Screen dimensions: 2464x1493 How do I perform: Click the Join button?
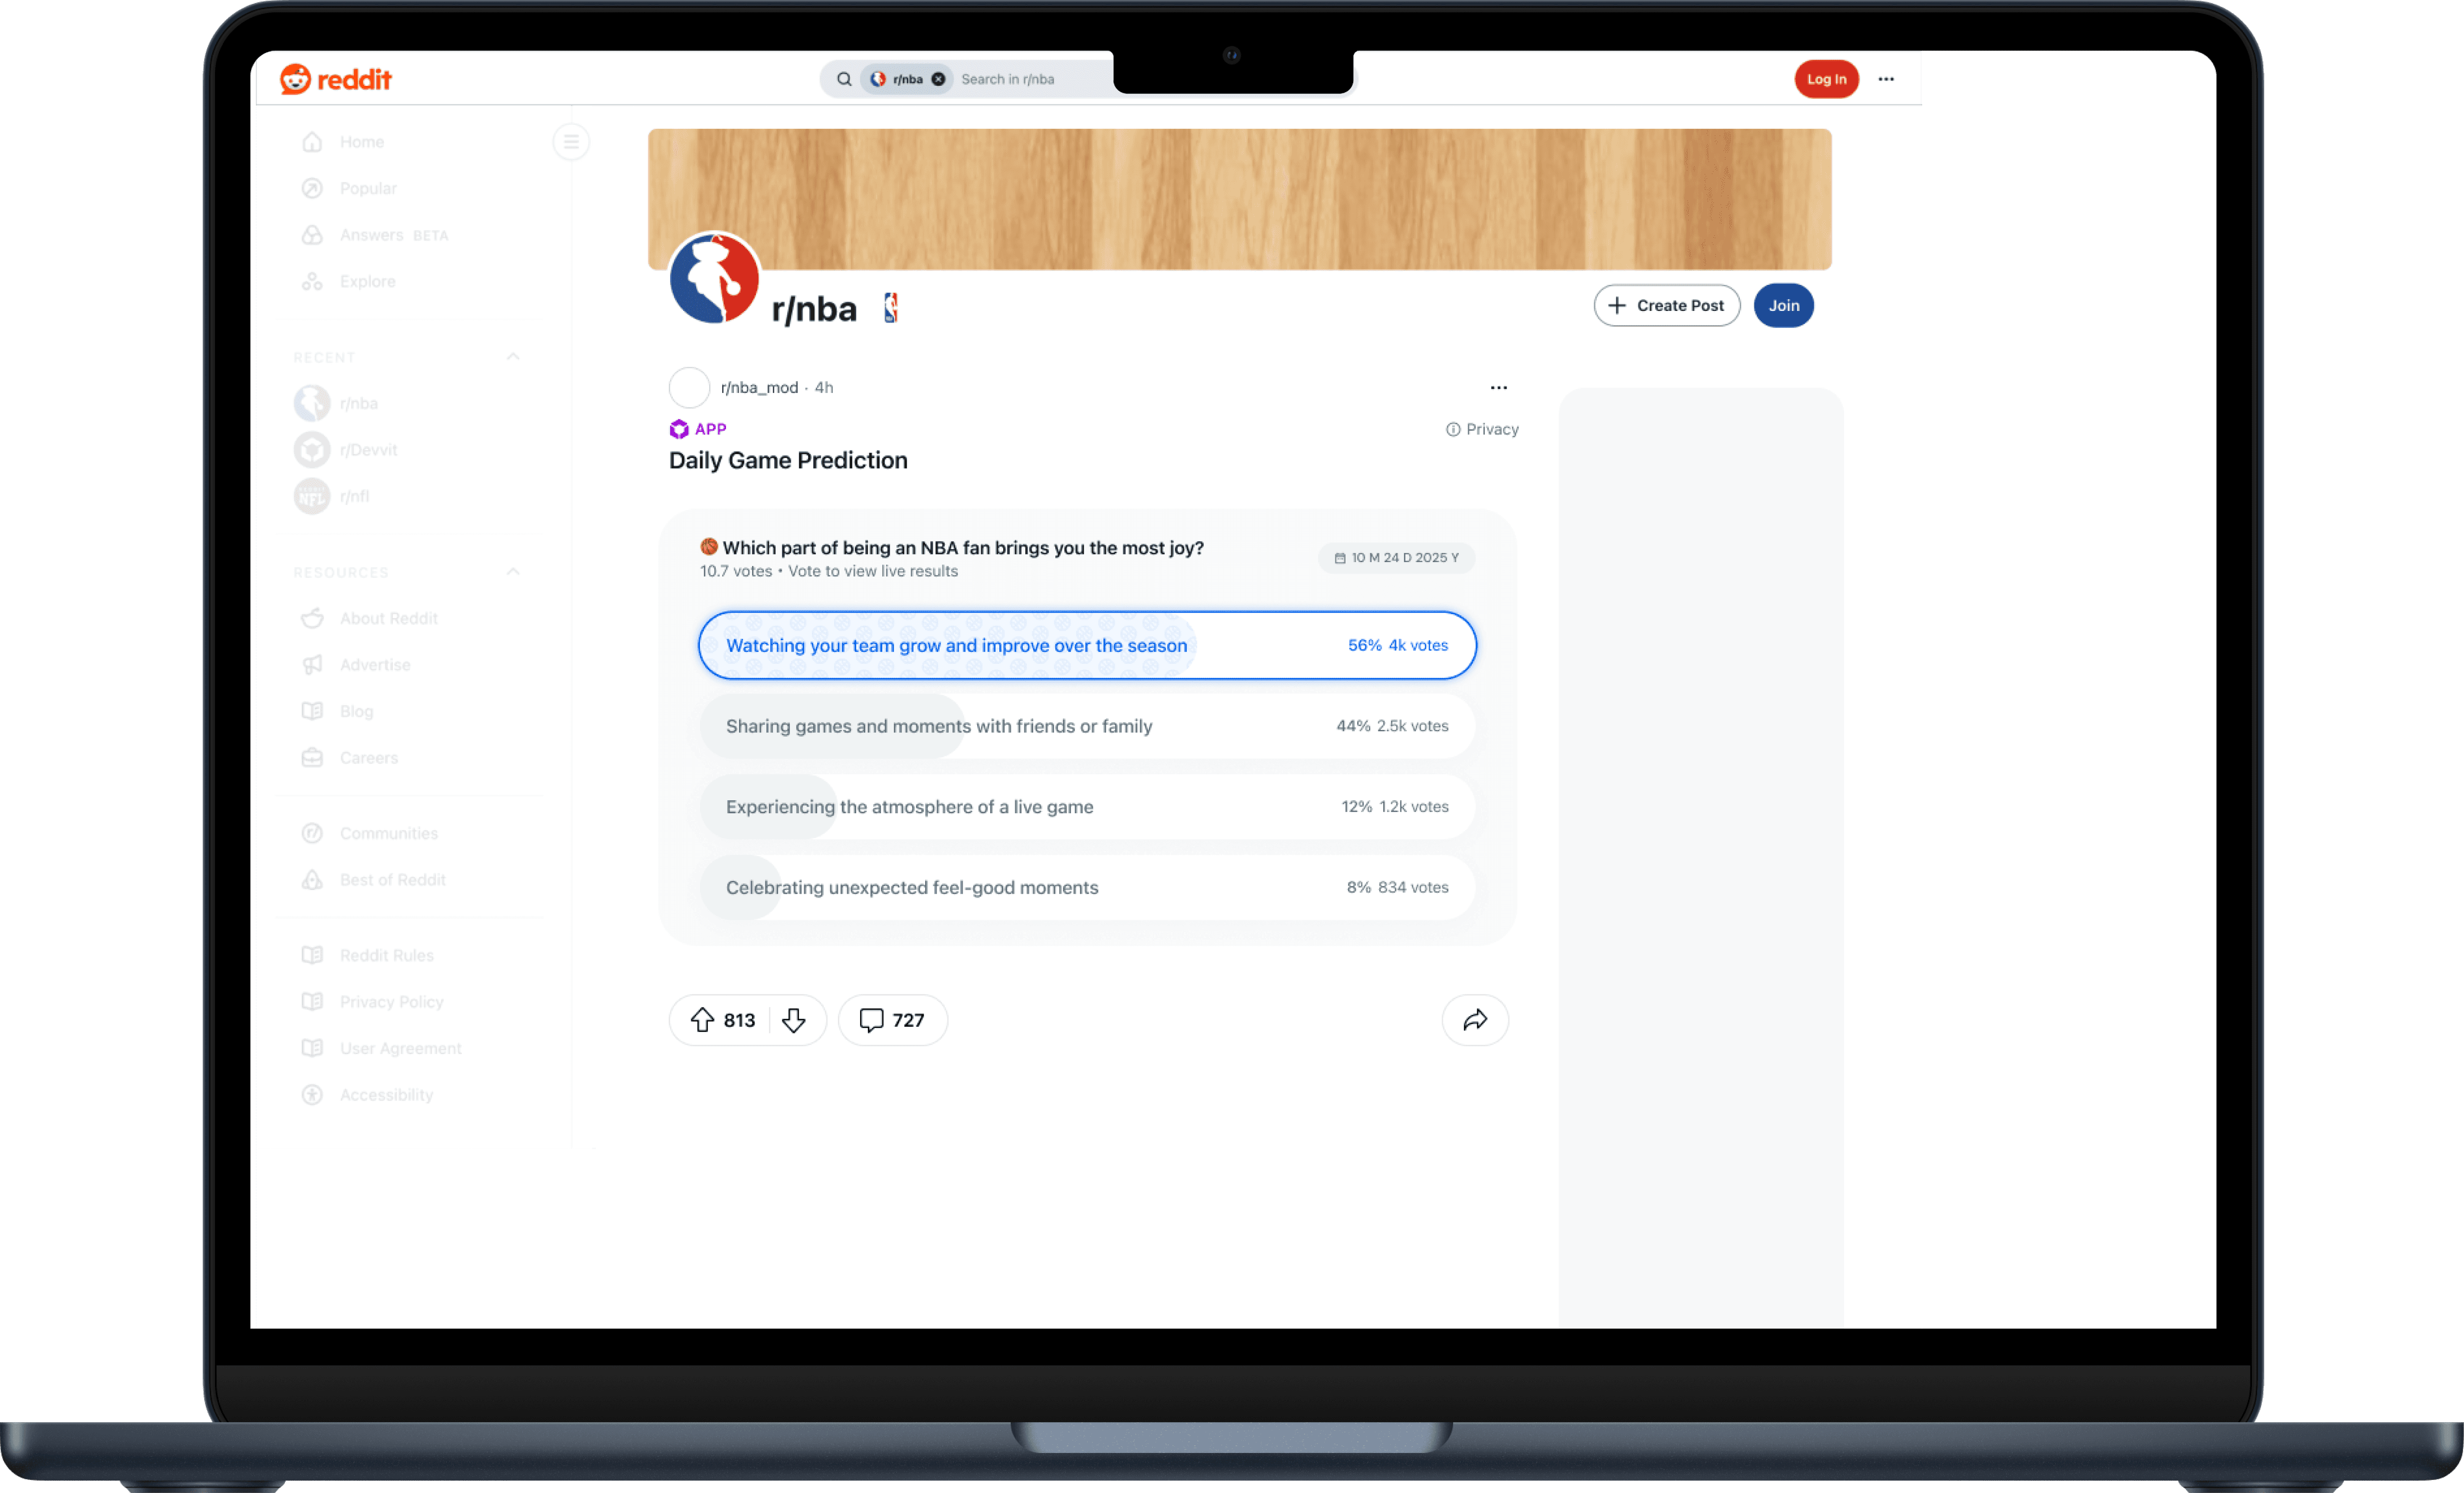(1783, 305)
